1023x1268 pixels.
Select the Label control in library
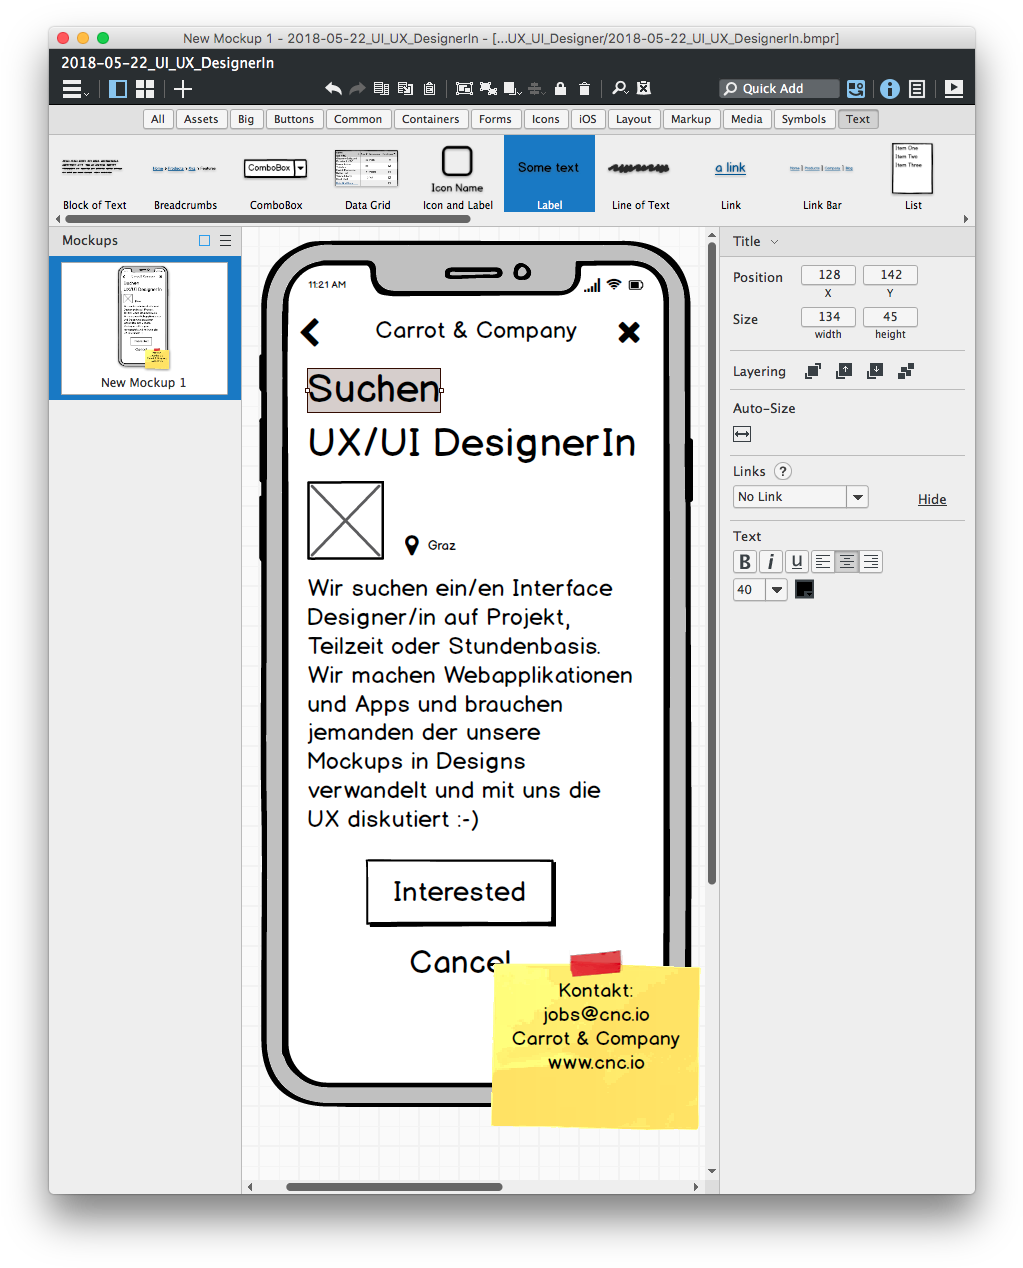(549, 174)
